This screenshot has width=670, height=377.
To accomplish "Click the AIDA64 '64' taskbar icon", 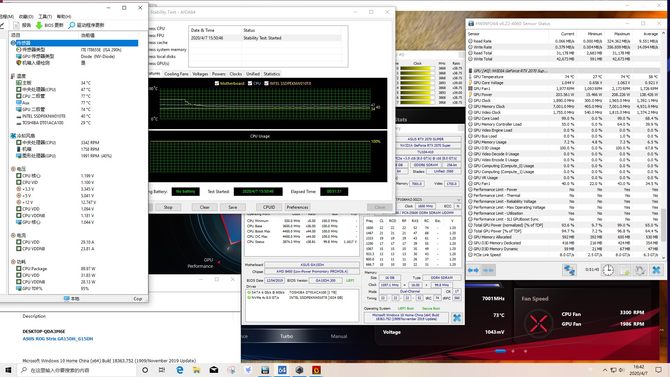I will pos(282,370).
